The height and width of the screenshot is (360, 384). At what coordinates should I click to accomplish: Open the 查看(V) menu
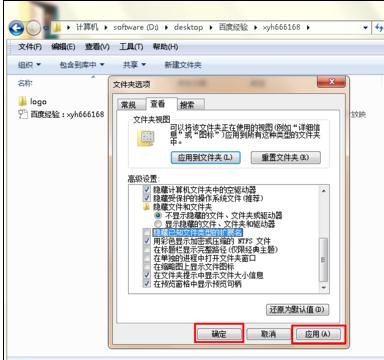[97, 47]
